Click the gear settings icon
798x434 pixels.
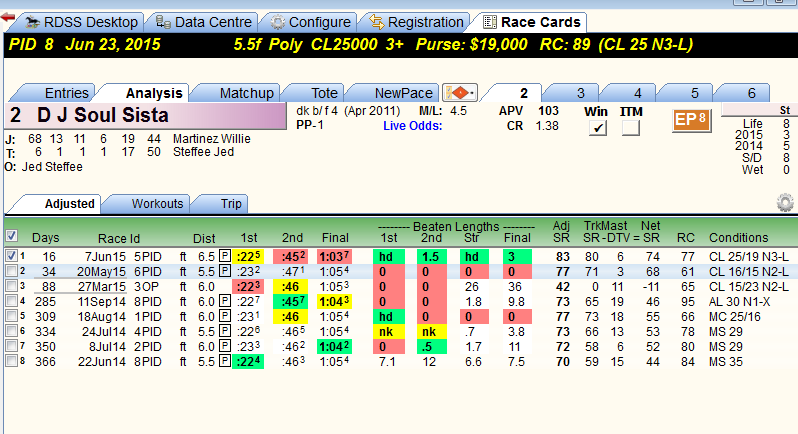pos(785,202)
